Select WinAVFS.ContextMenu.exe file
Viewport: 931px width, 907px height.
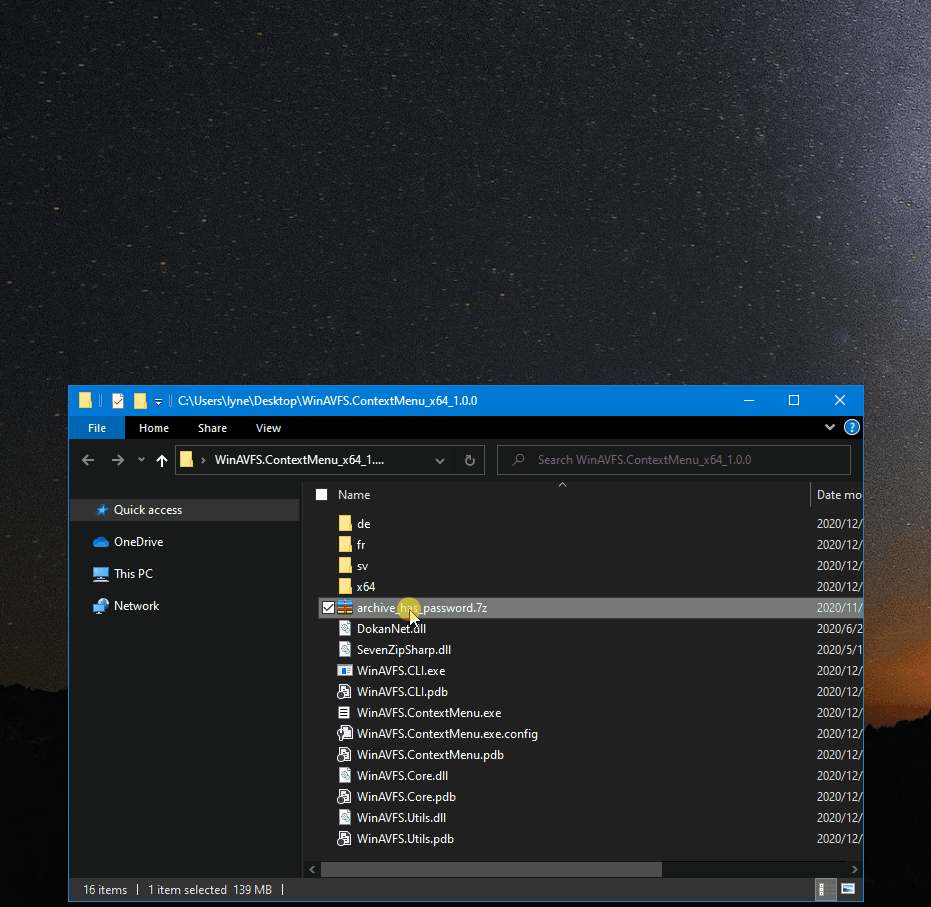[x=429, y=713]
